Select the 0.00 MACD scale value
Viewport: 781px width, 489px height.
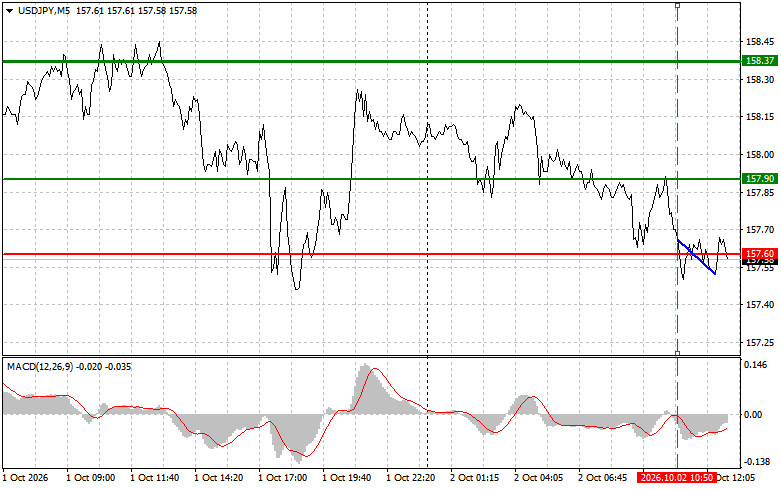click(753, 415)
